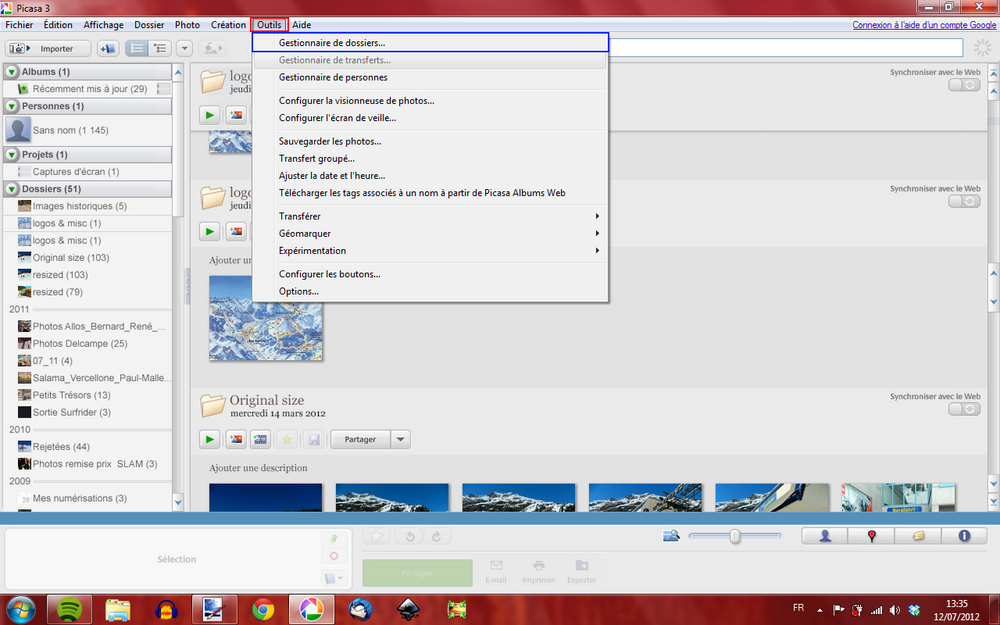Open the Places map pin panel
This screenshot has height=625, width=1000.
point(872,536)
